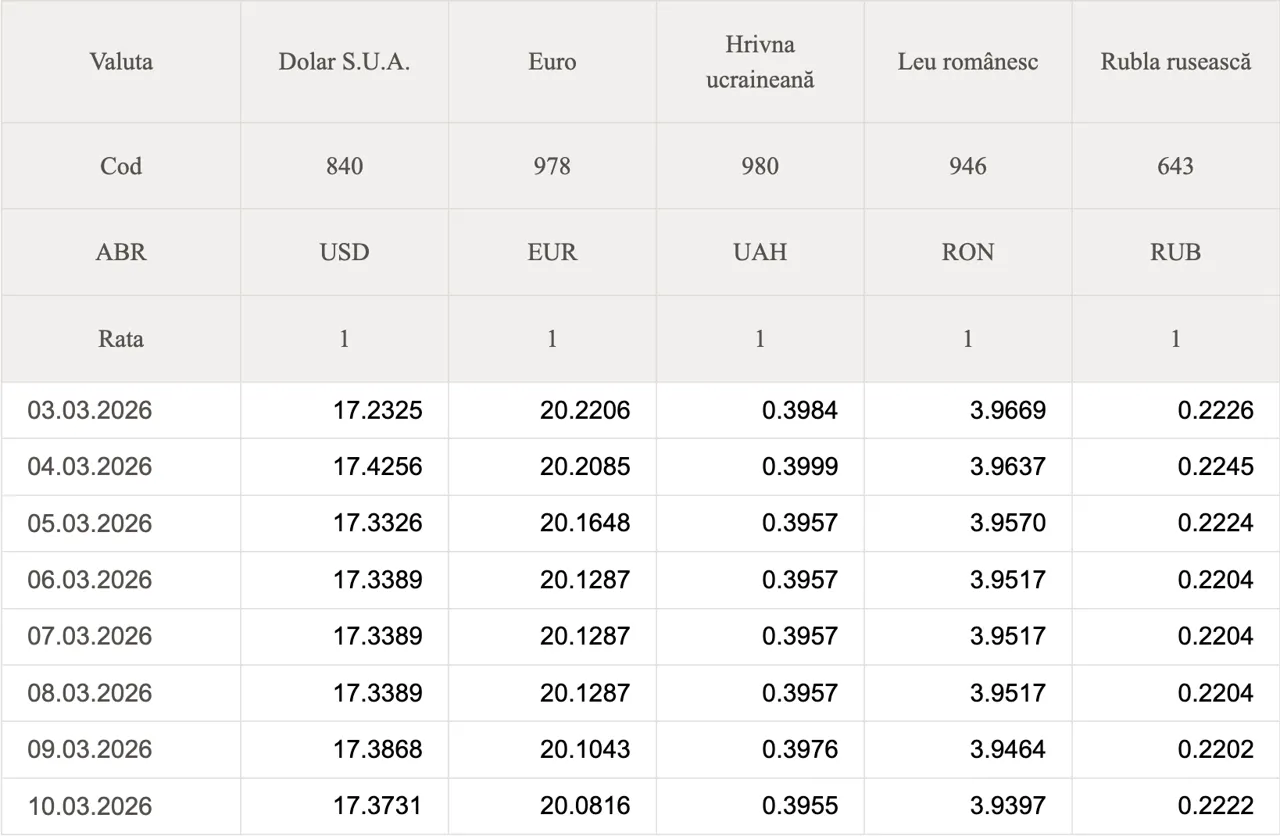Click the Rubla rusească header cell
This screenshot has height=836, width=1280.
[x=1175, y=62]
